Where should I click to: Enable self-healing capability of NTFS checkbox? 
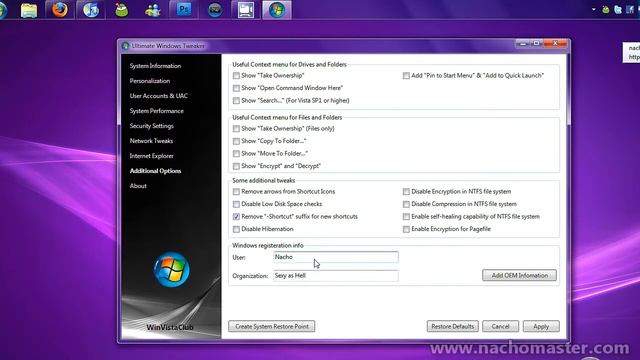click(406, 216)
